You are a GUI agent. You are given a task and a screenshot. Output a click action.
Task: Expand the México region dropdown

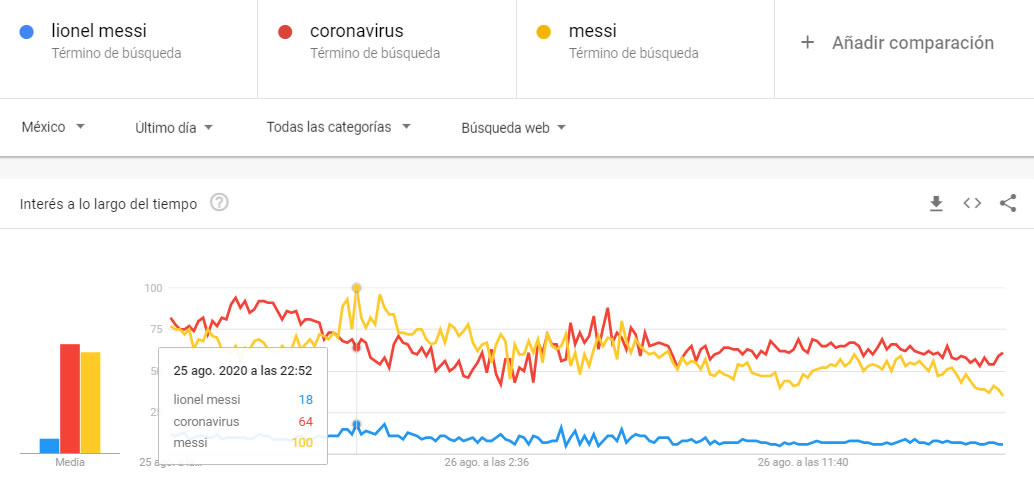point(53,127)
